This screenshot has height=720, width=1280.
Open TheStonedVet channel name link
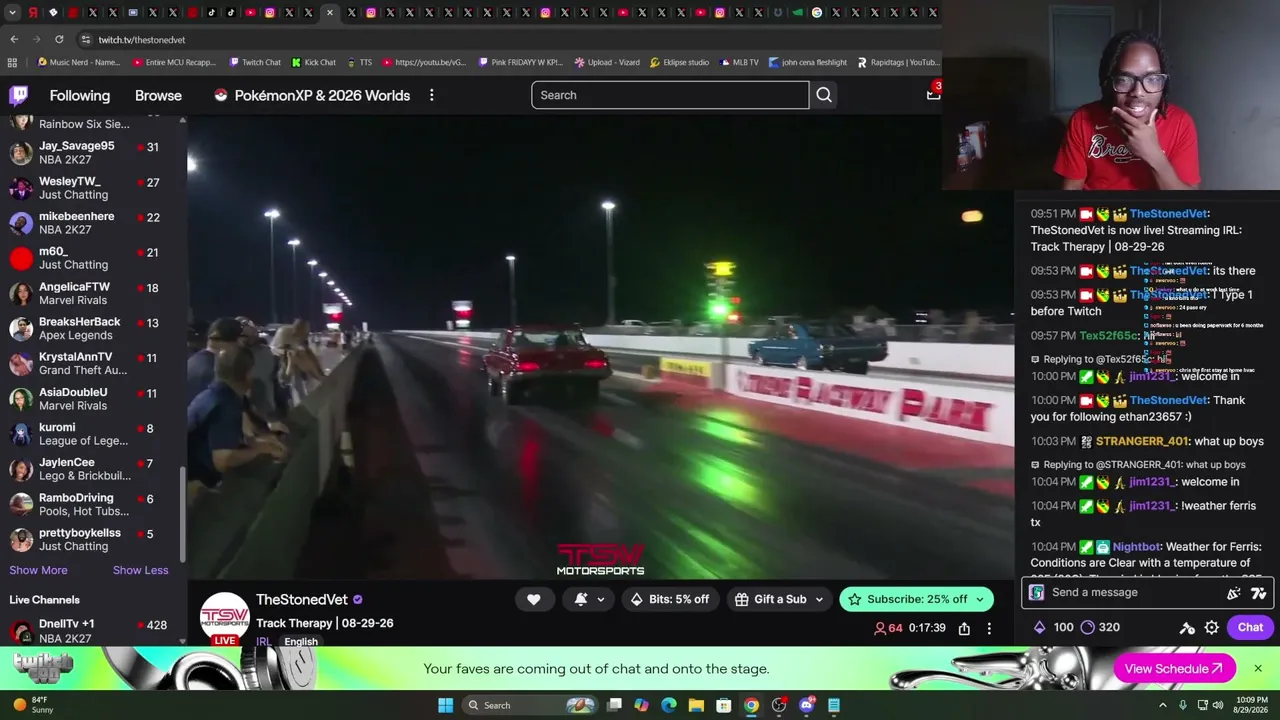[301, 600]
